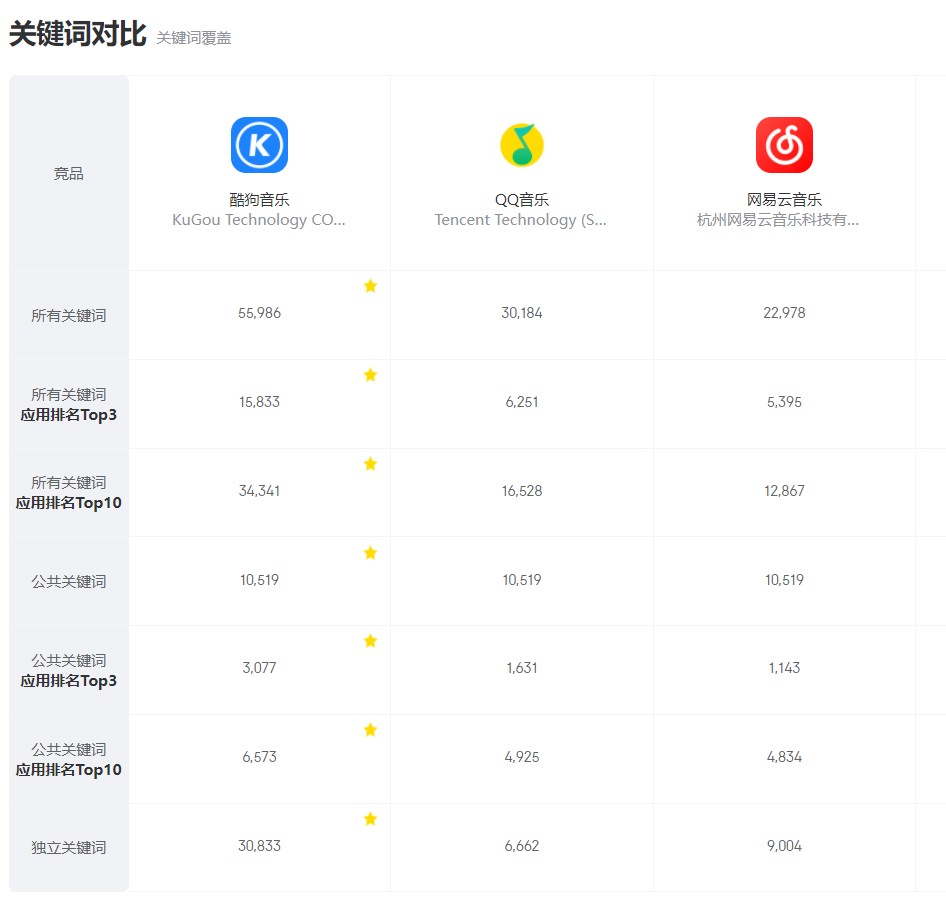
Task: Click the star on 所有关键词应用排名Top10 row
Action: pyautogui.click(x=371, y=464)
